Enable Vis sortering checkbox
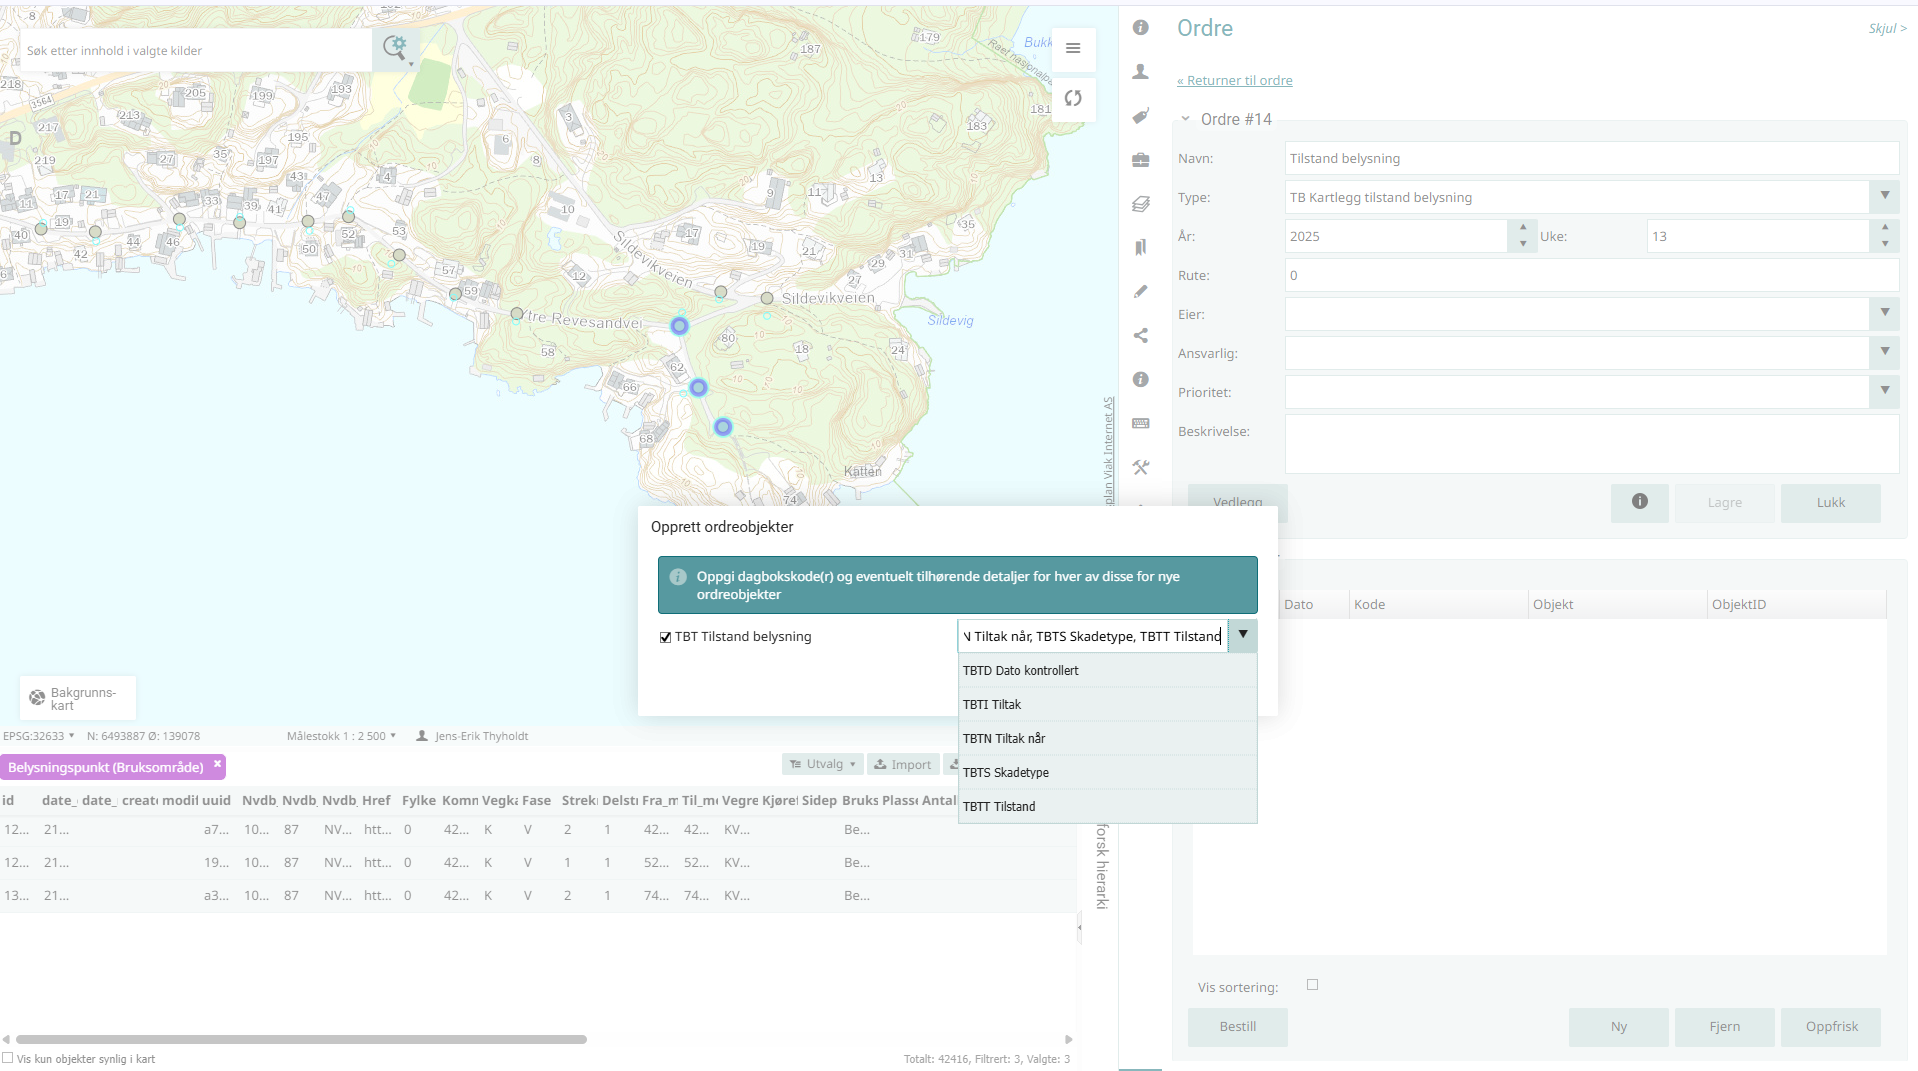 1312,985
